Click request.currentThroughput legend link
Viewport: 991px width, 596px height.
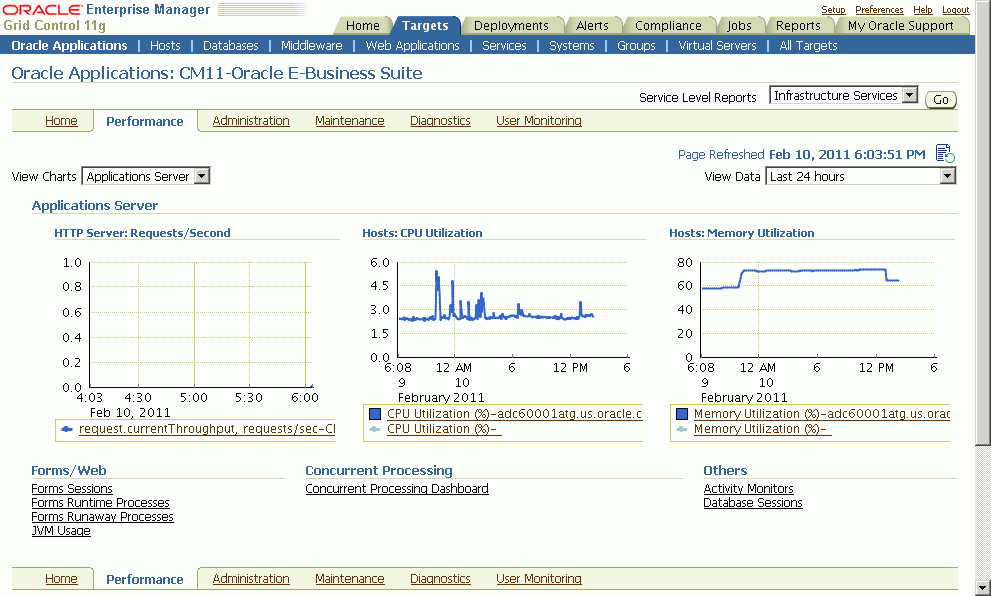tap(207, 429)
